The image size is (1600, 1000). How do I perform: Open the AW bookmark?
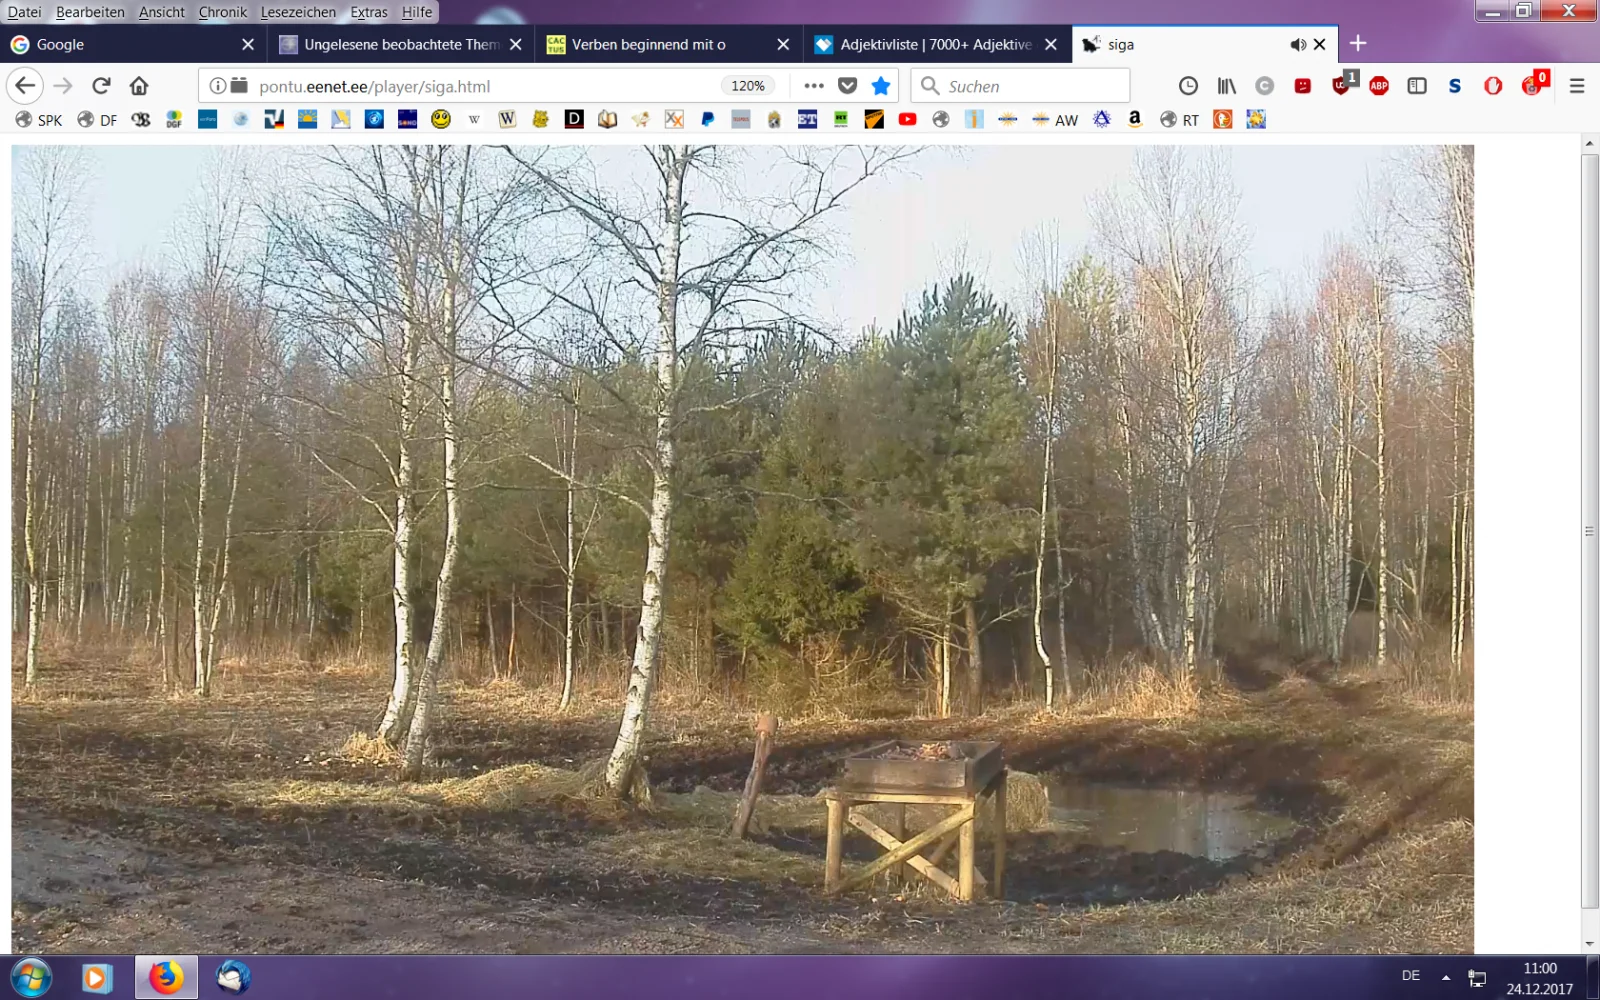[x=1055, y=120]
